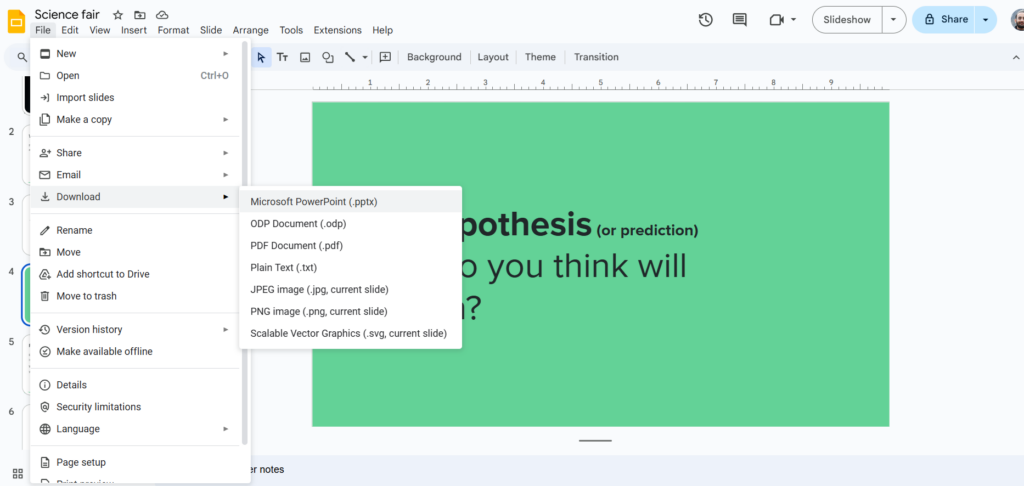The image size is (1024, 486).
Task: Select the text box tool
Action: pos(283,57)
